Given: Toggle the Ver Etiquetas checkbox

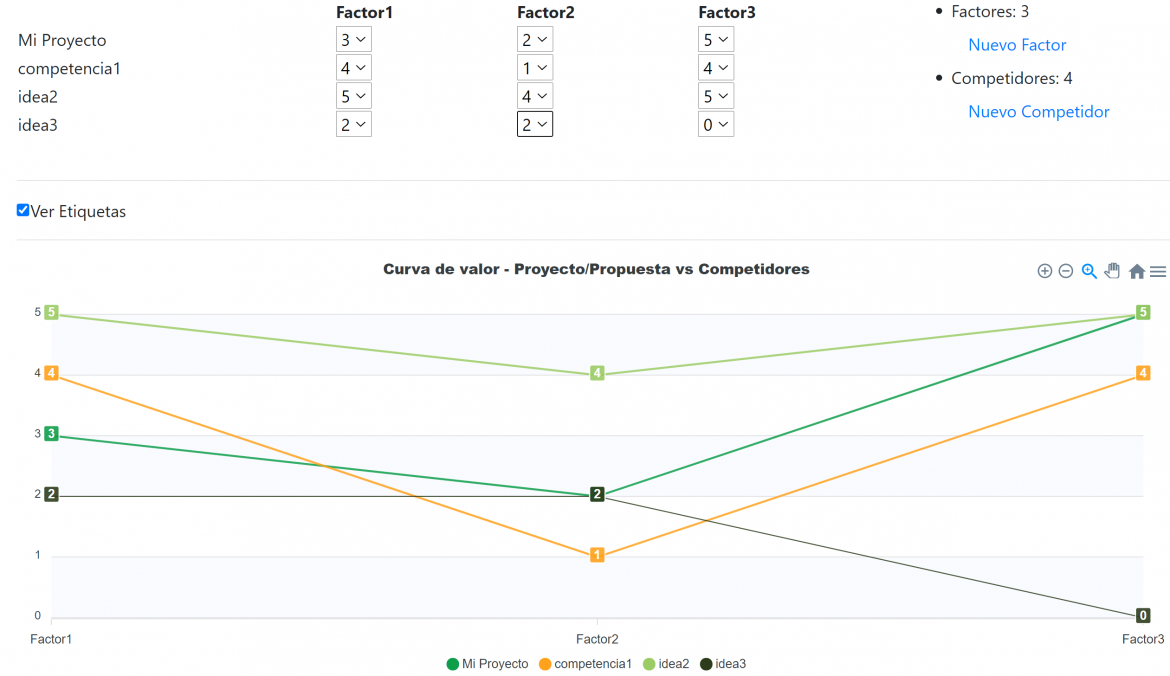Looking at the screenshot, I should (x=23, y=210).
